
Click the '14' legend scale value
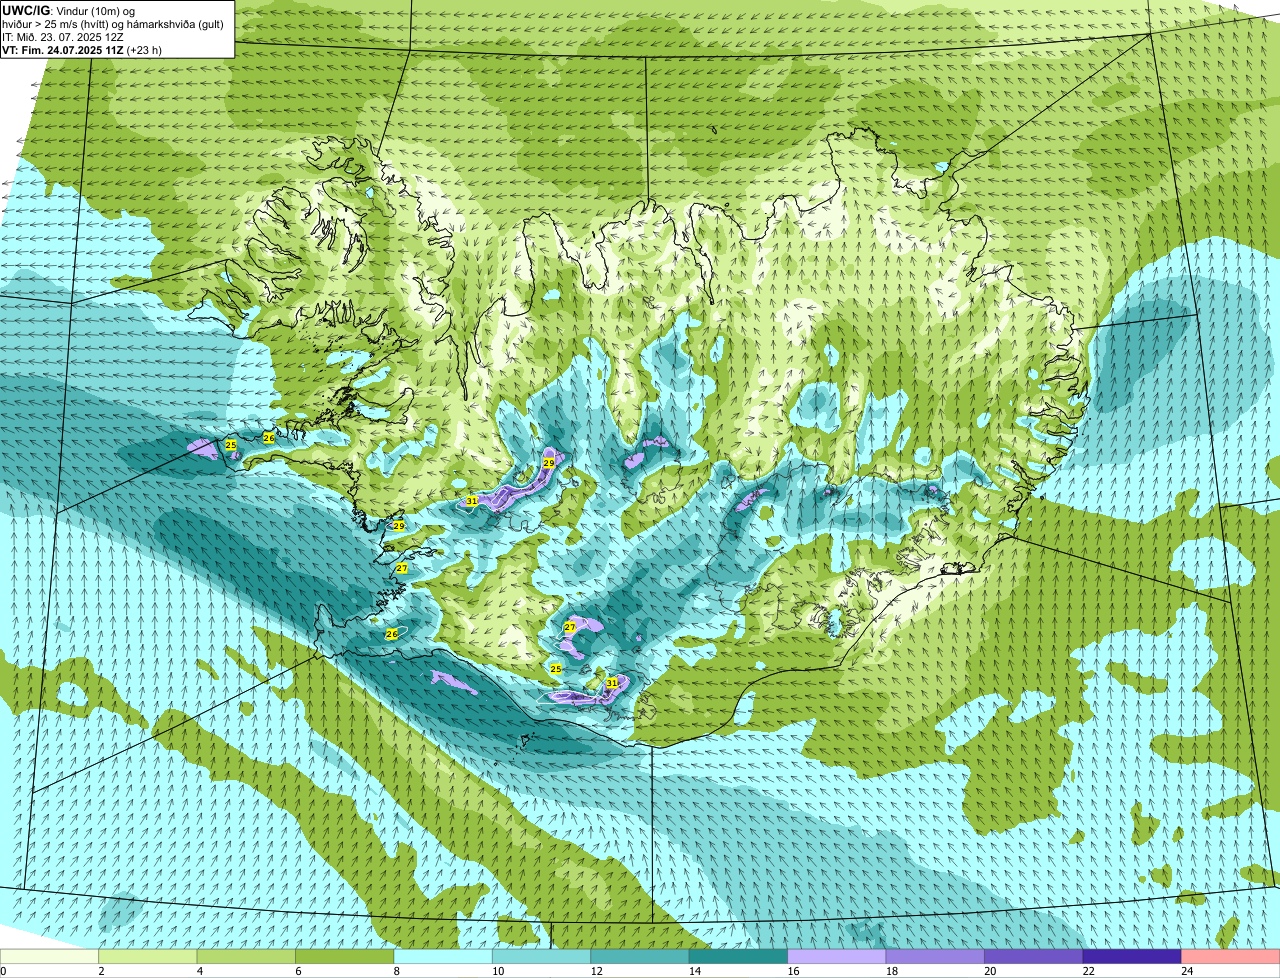[694, 971]
